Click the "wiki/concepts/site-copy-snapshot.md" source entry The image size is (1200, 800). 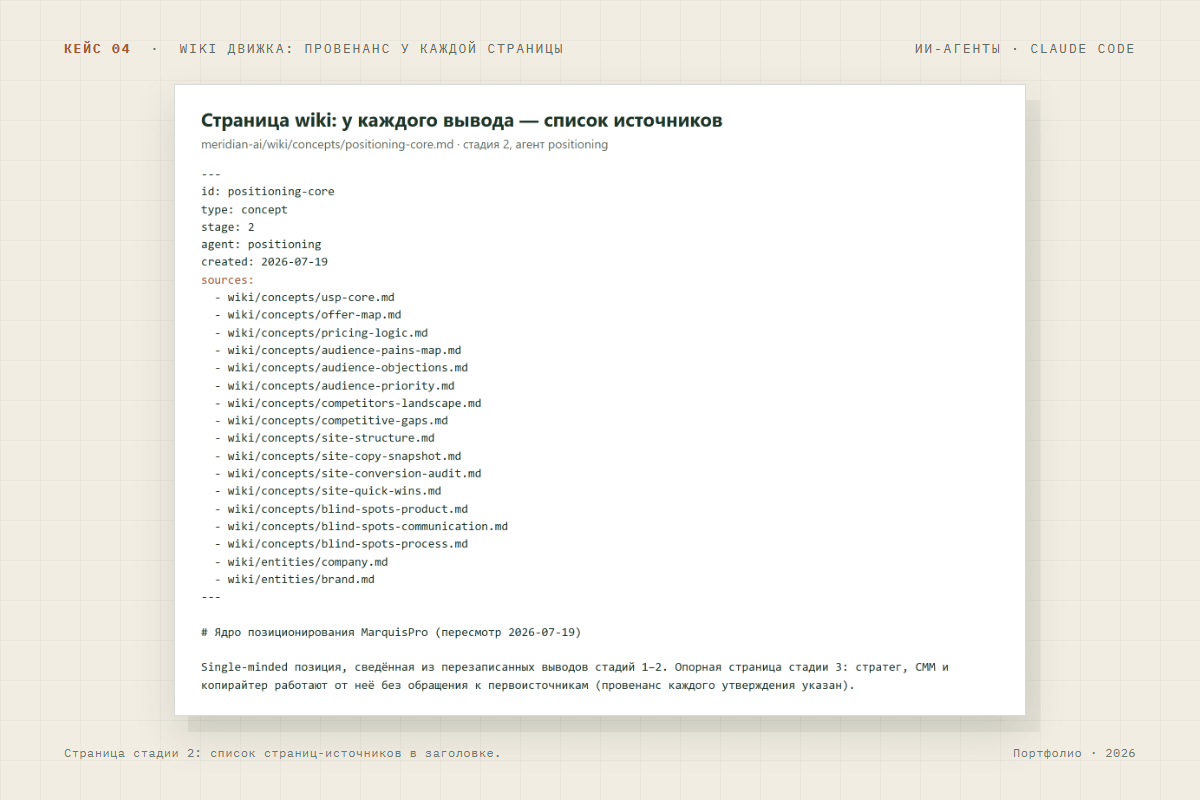[x=344, y=456]
